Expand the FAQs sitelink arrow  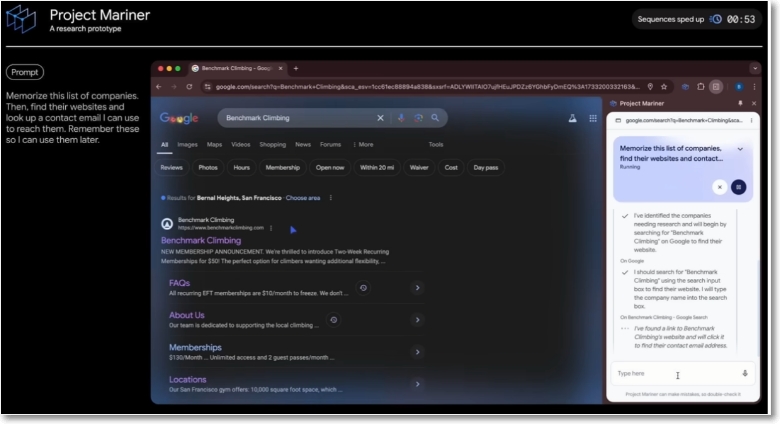tap(417, 288)
